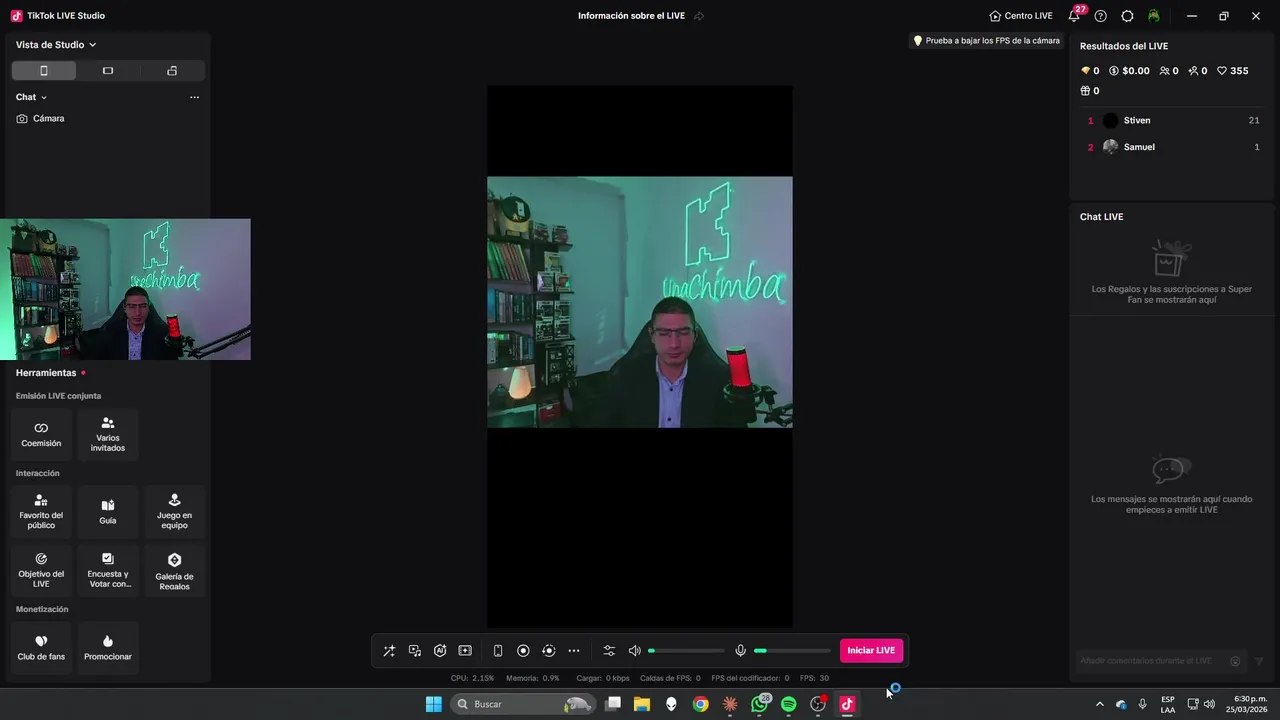Show hidden system tray icons

click(1100, 704)
